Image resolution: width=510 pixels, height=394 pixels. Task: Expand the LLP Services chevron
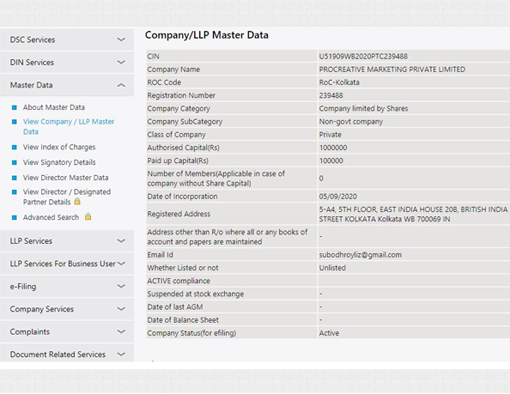[121, 241]
